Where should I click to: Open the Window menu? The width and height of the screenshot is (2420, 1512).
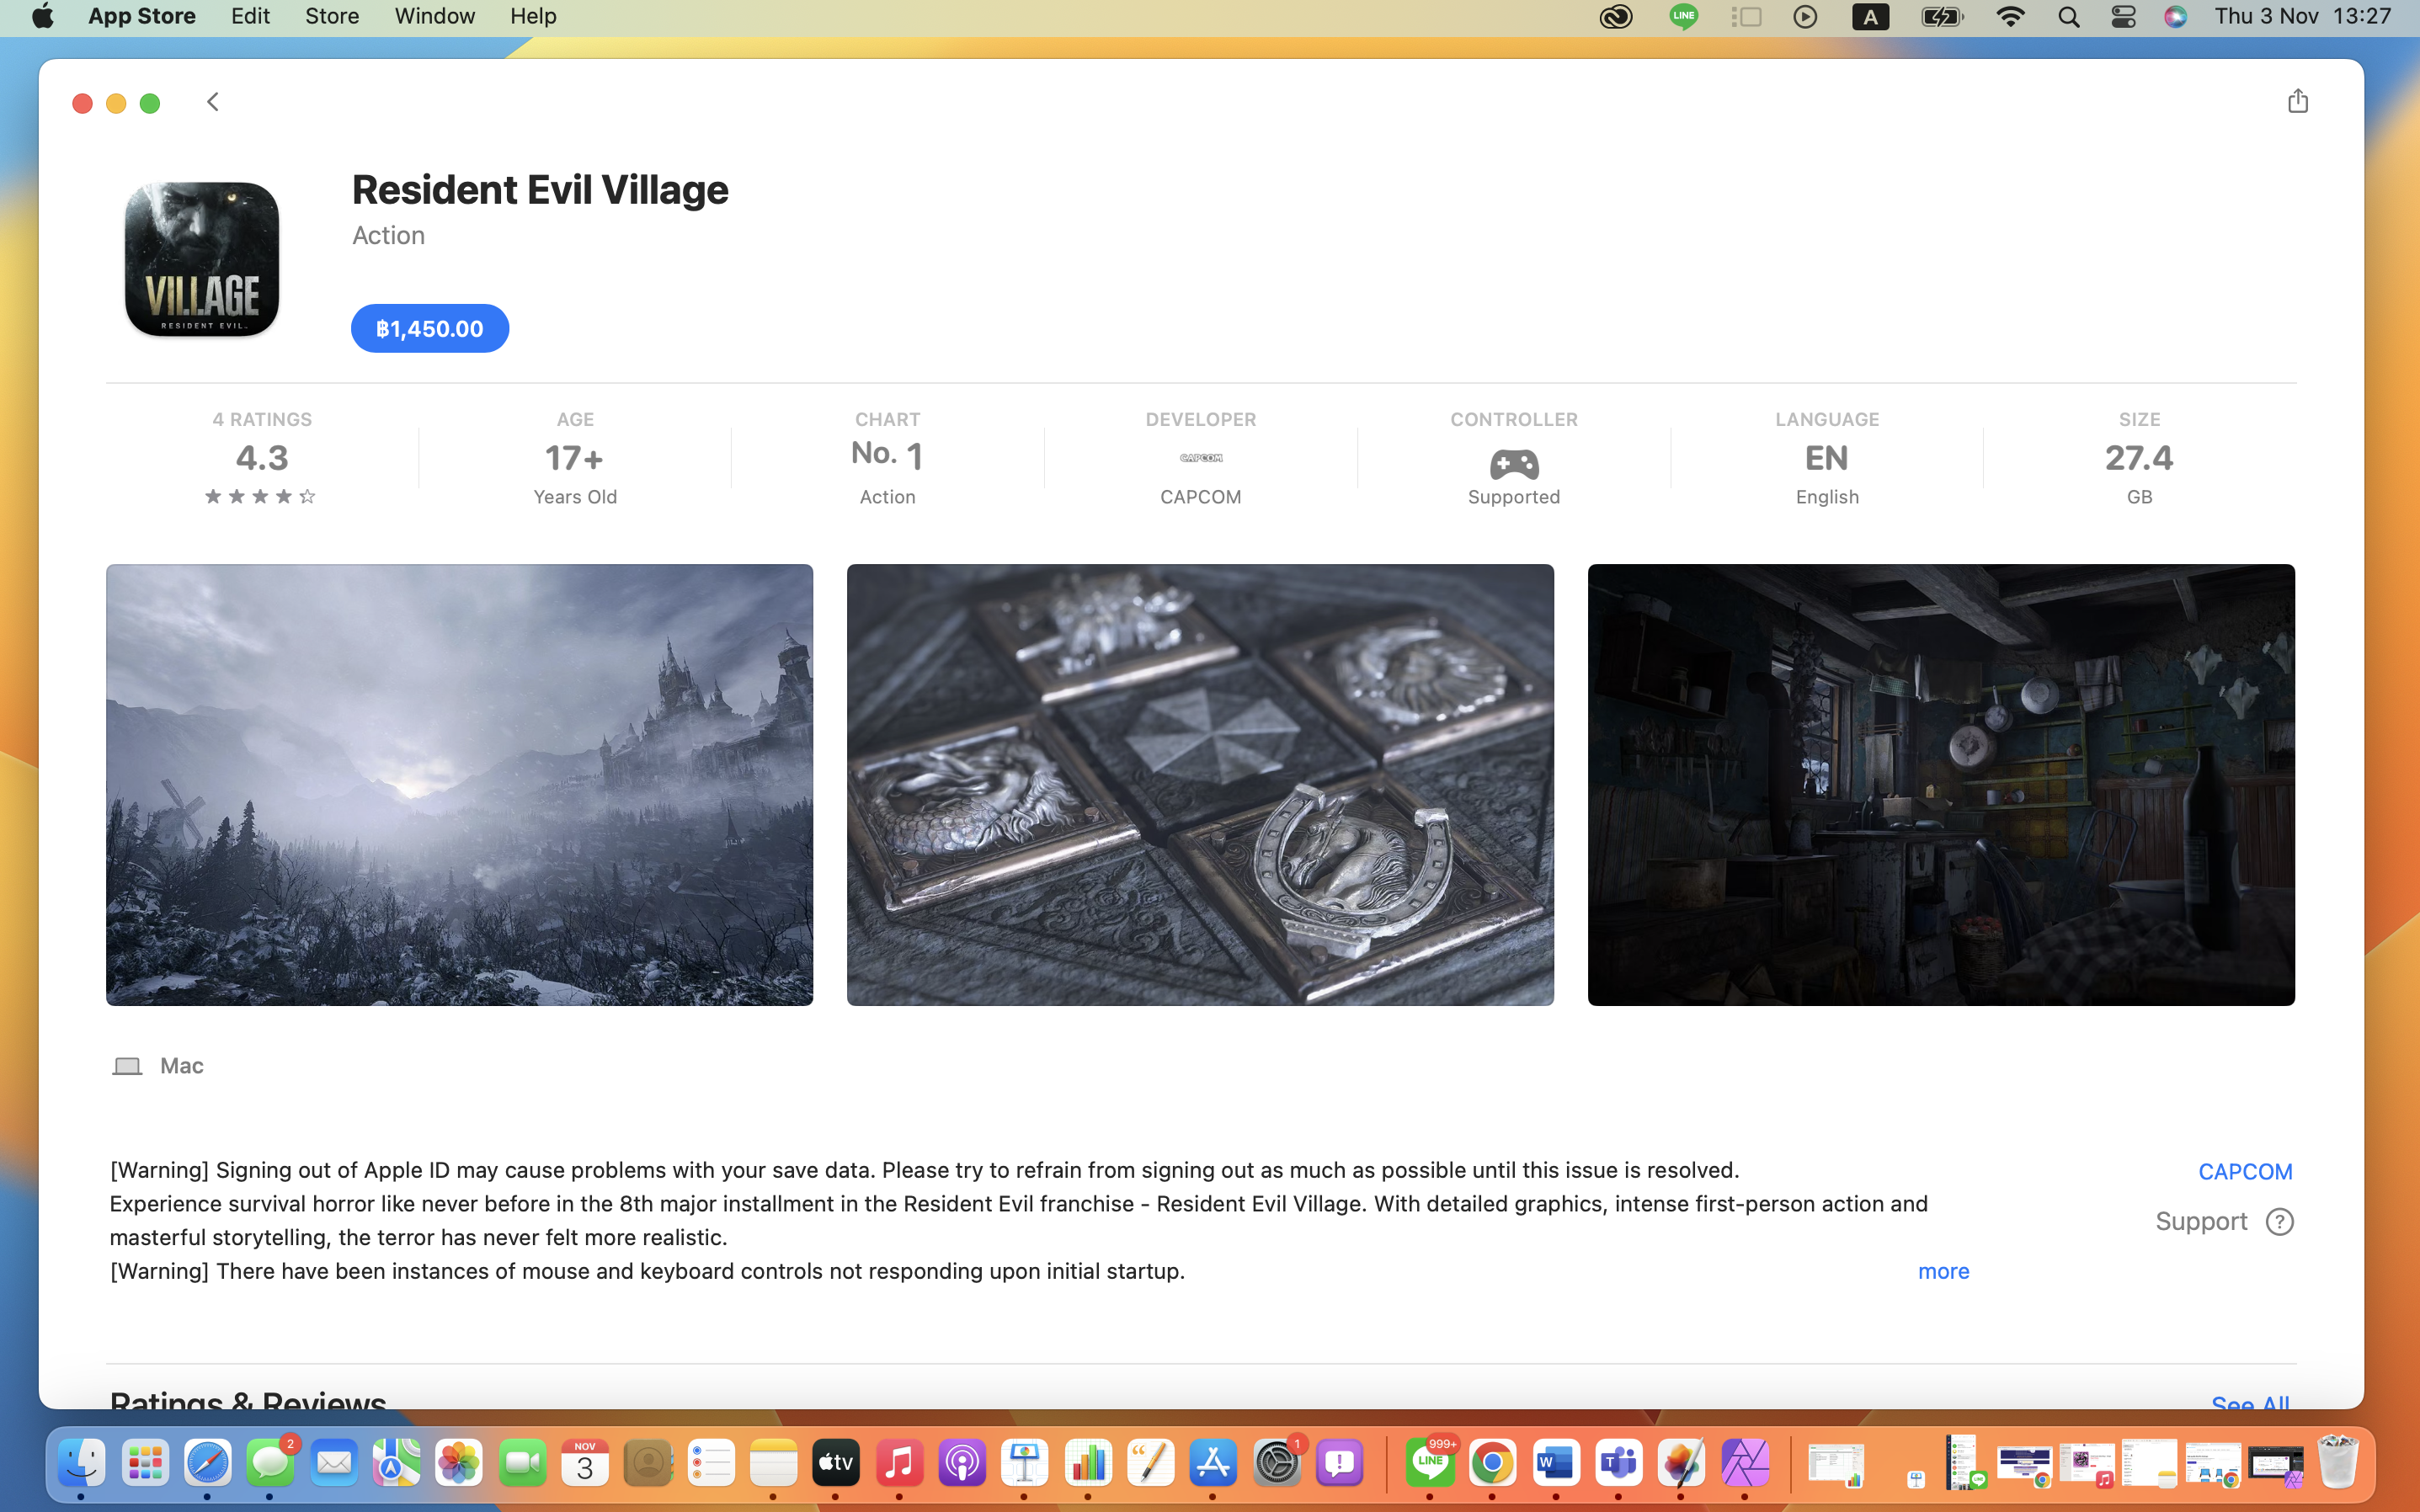pyautogui.click(x=434, y=17)
